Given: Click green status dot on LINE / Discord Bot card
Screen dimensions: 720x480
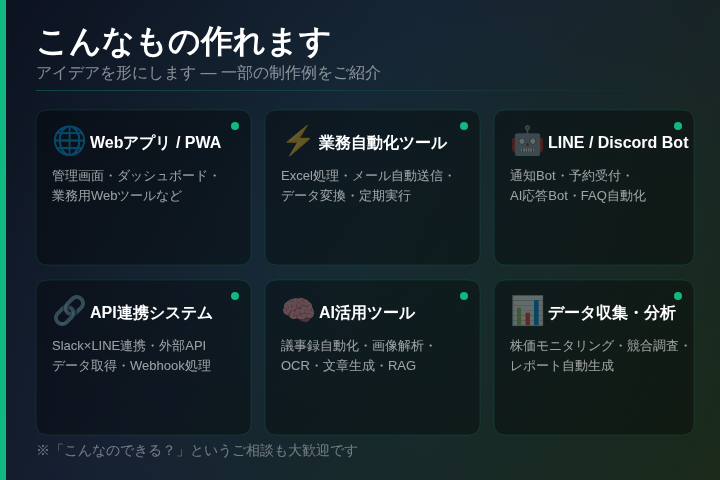Looking at the screenshot, I should click(x=678, y=126).
